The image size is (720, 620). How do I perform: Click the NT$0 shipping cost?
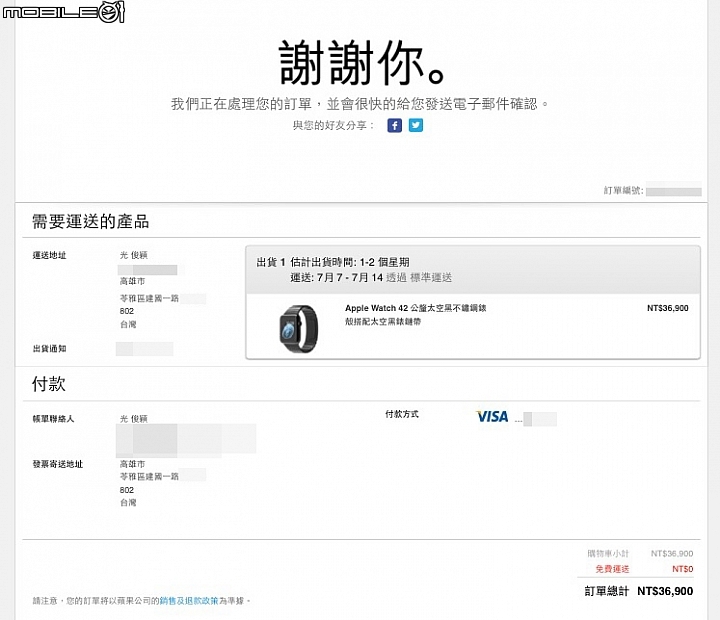click(x=682, y=569)
